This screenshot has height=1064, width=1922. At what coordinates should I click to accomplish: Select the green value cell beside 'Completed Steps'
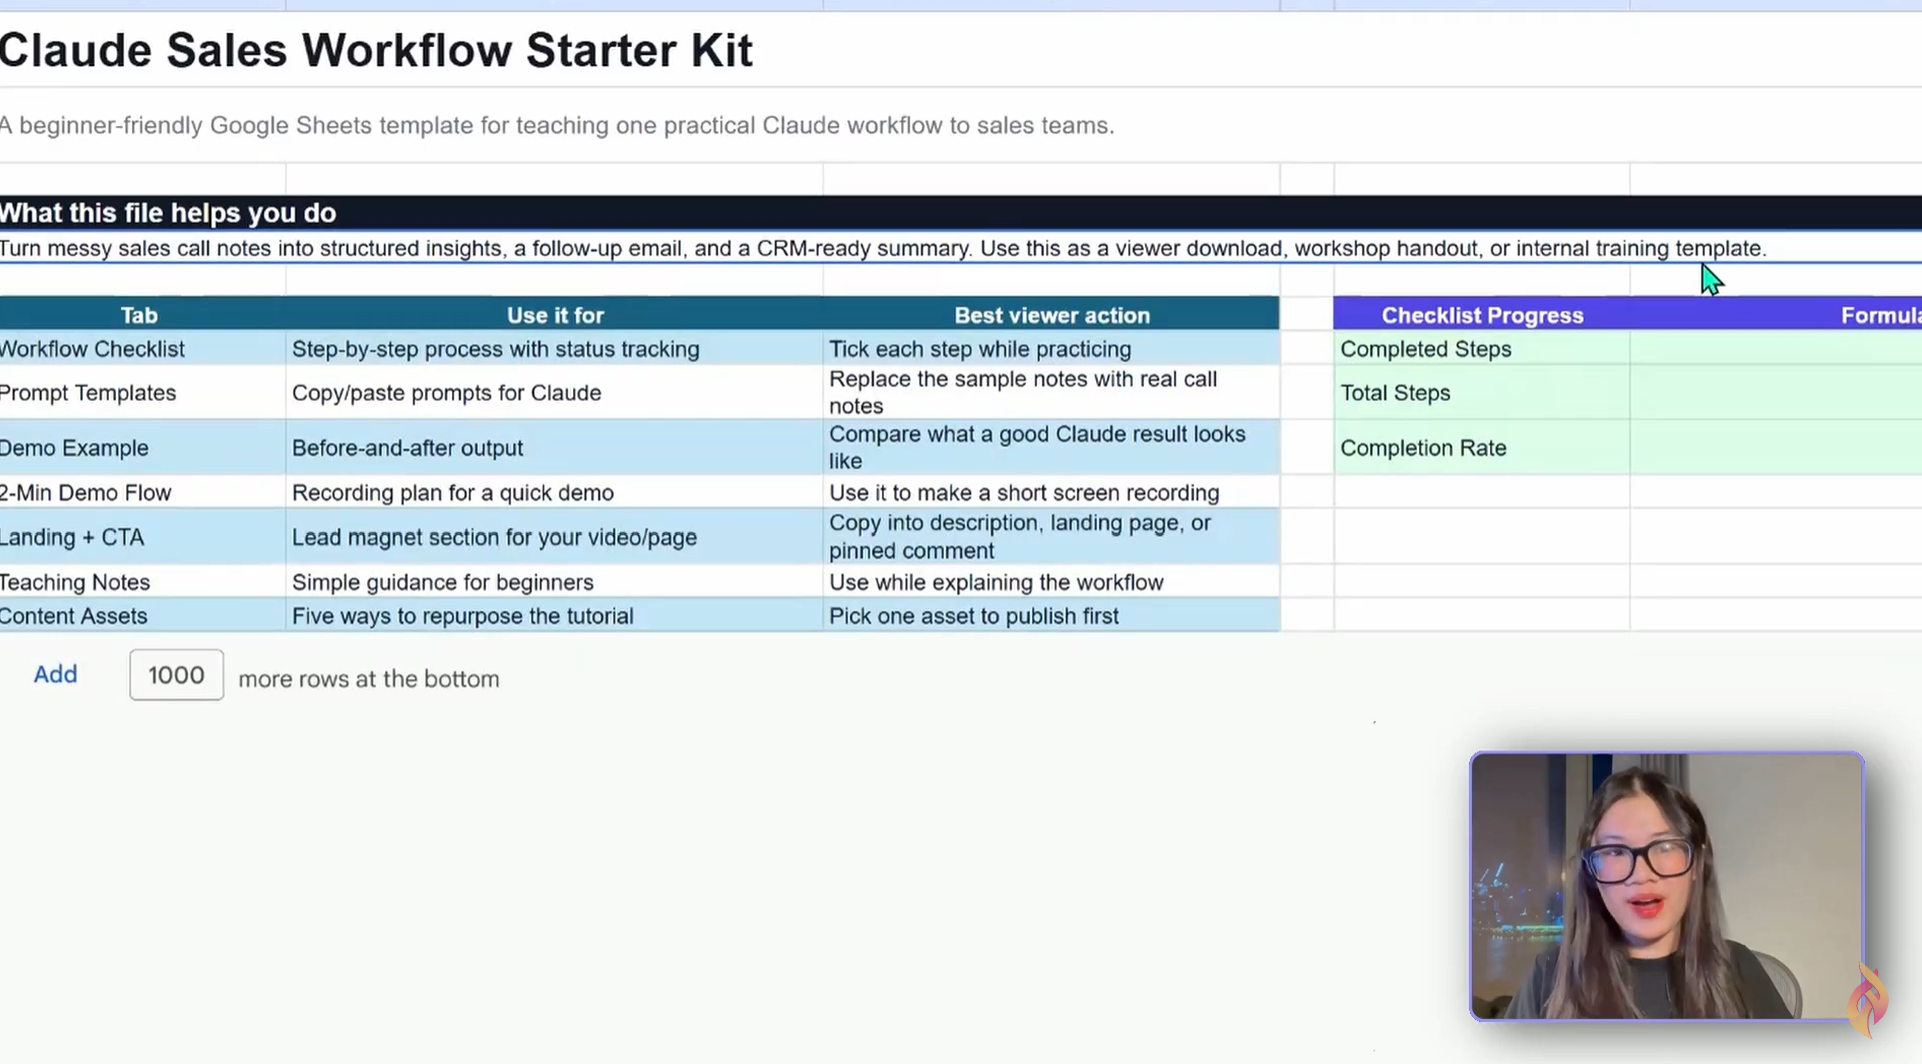coord(1777,349)
